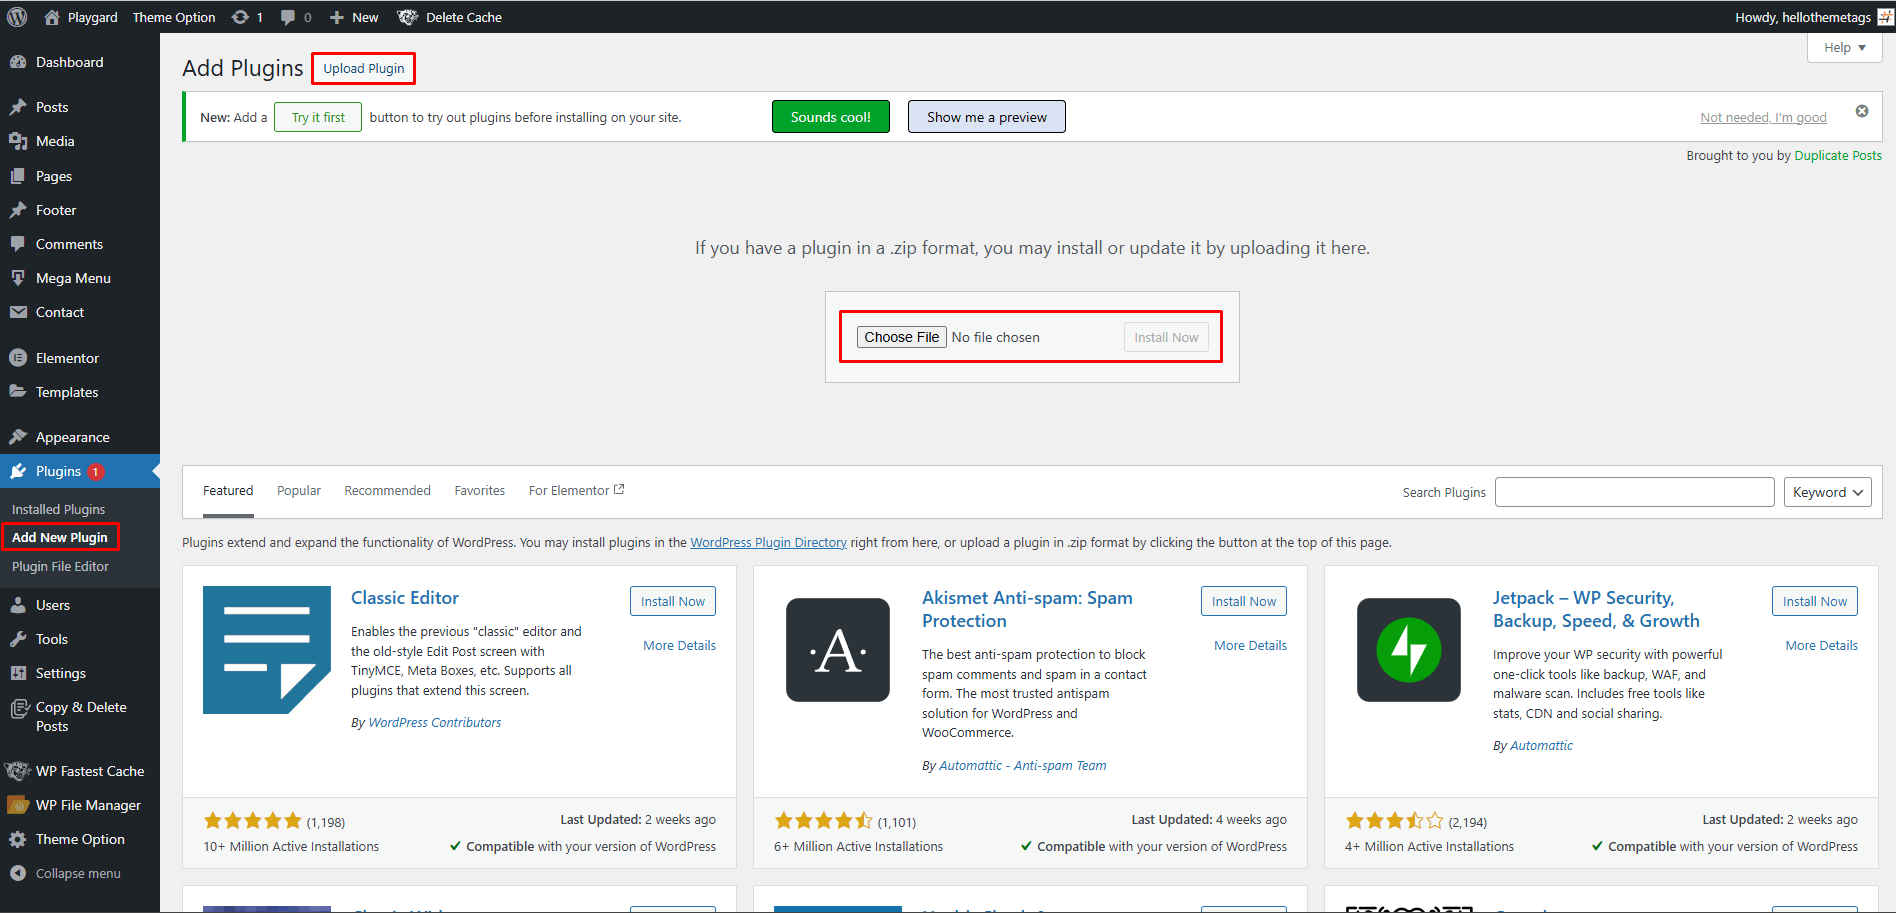Click the Settings sliders icon in sidebar
Viewport: 1896px width, 913px height.
18,673
